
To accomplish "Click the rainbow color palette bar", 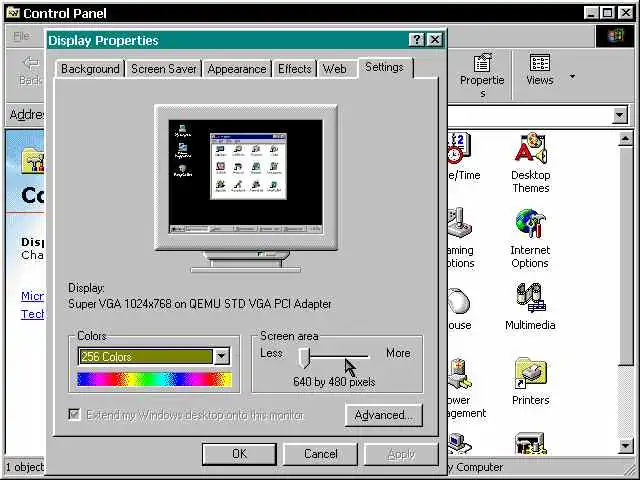I will point(155,379).
